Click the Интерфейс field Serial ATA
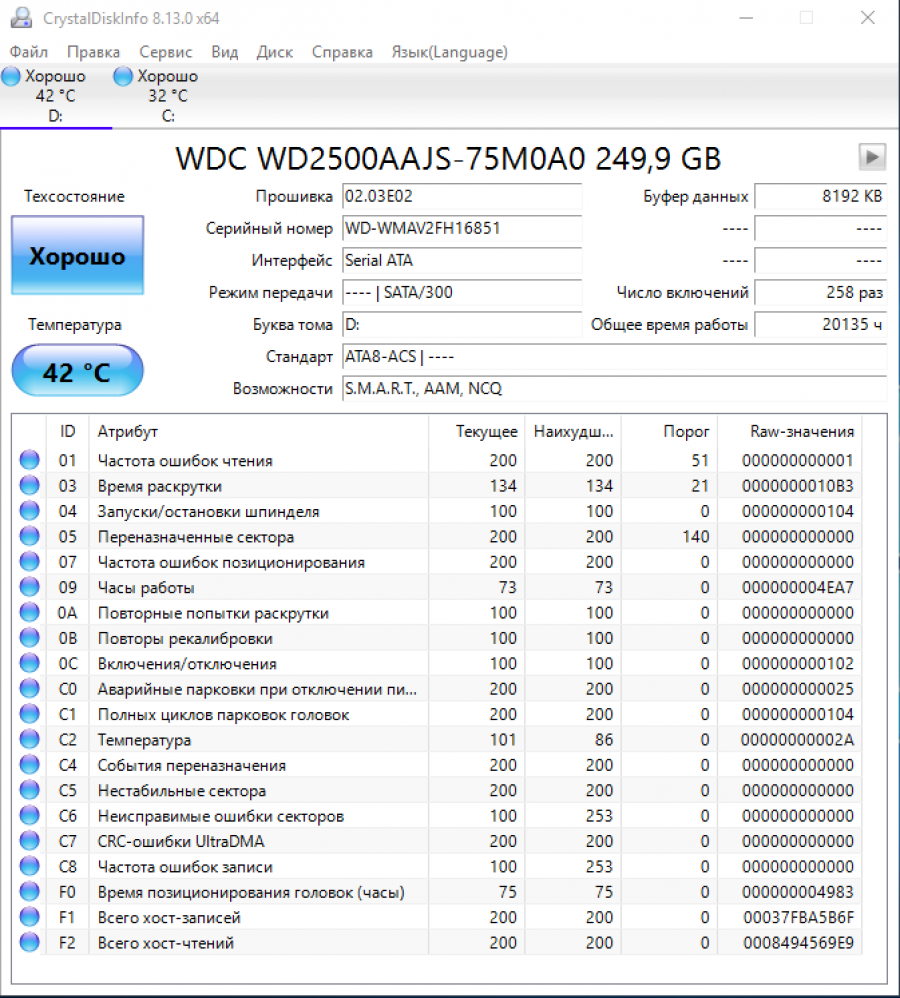The width and height of the screenshot is (900, 998). (x=462, y=260)
